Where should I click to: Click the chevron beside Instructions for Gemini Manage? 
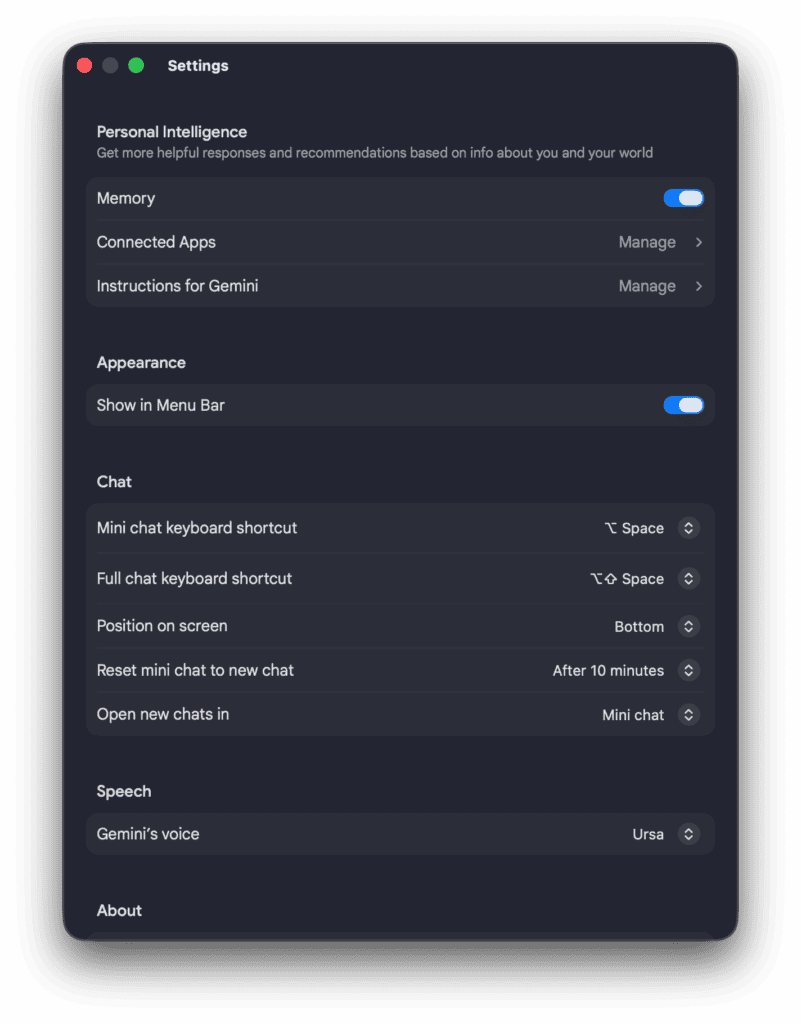(x=697, y=286)
